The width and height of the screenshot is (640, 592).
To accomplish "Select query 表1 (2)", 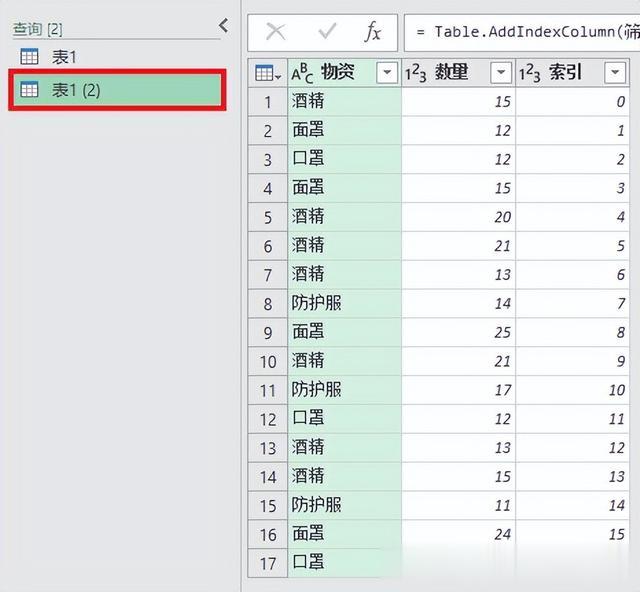I will (117, 90).
